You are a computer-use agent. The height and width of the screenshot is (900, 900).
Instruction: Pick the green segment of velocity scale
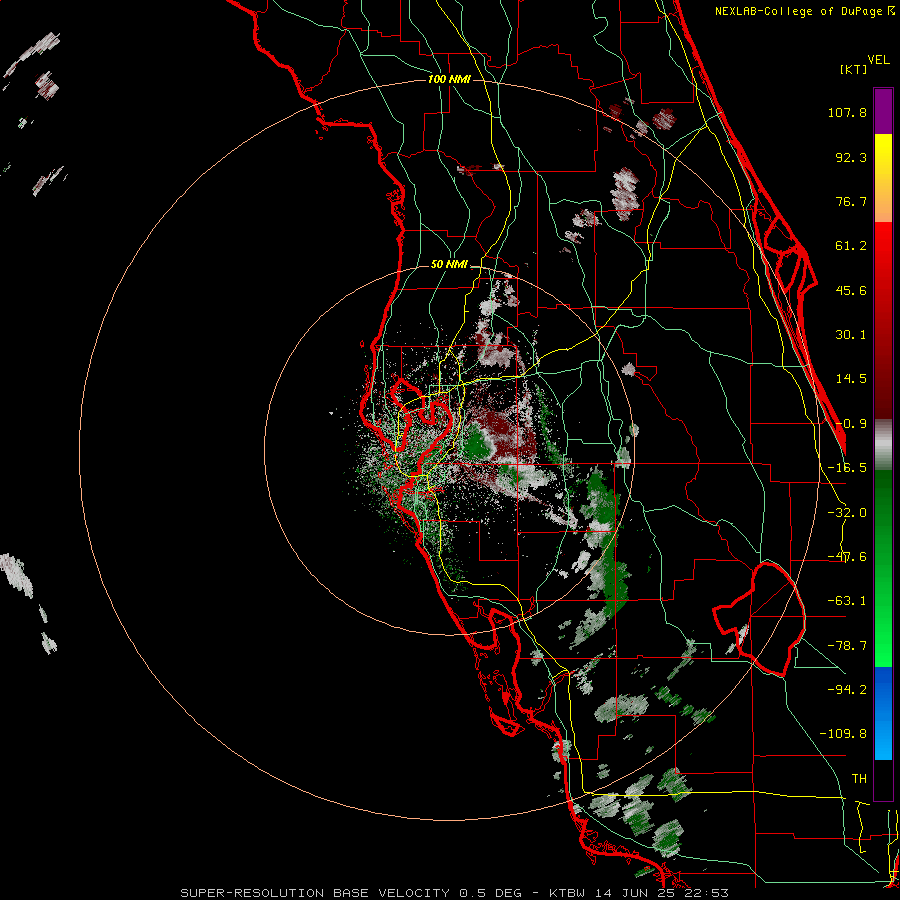point(883,568)
